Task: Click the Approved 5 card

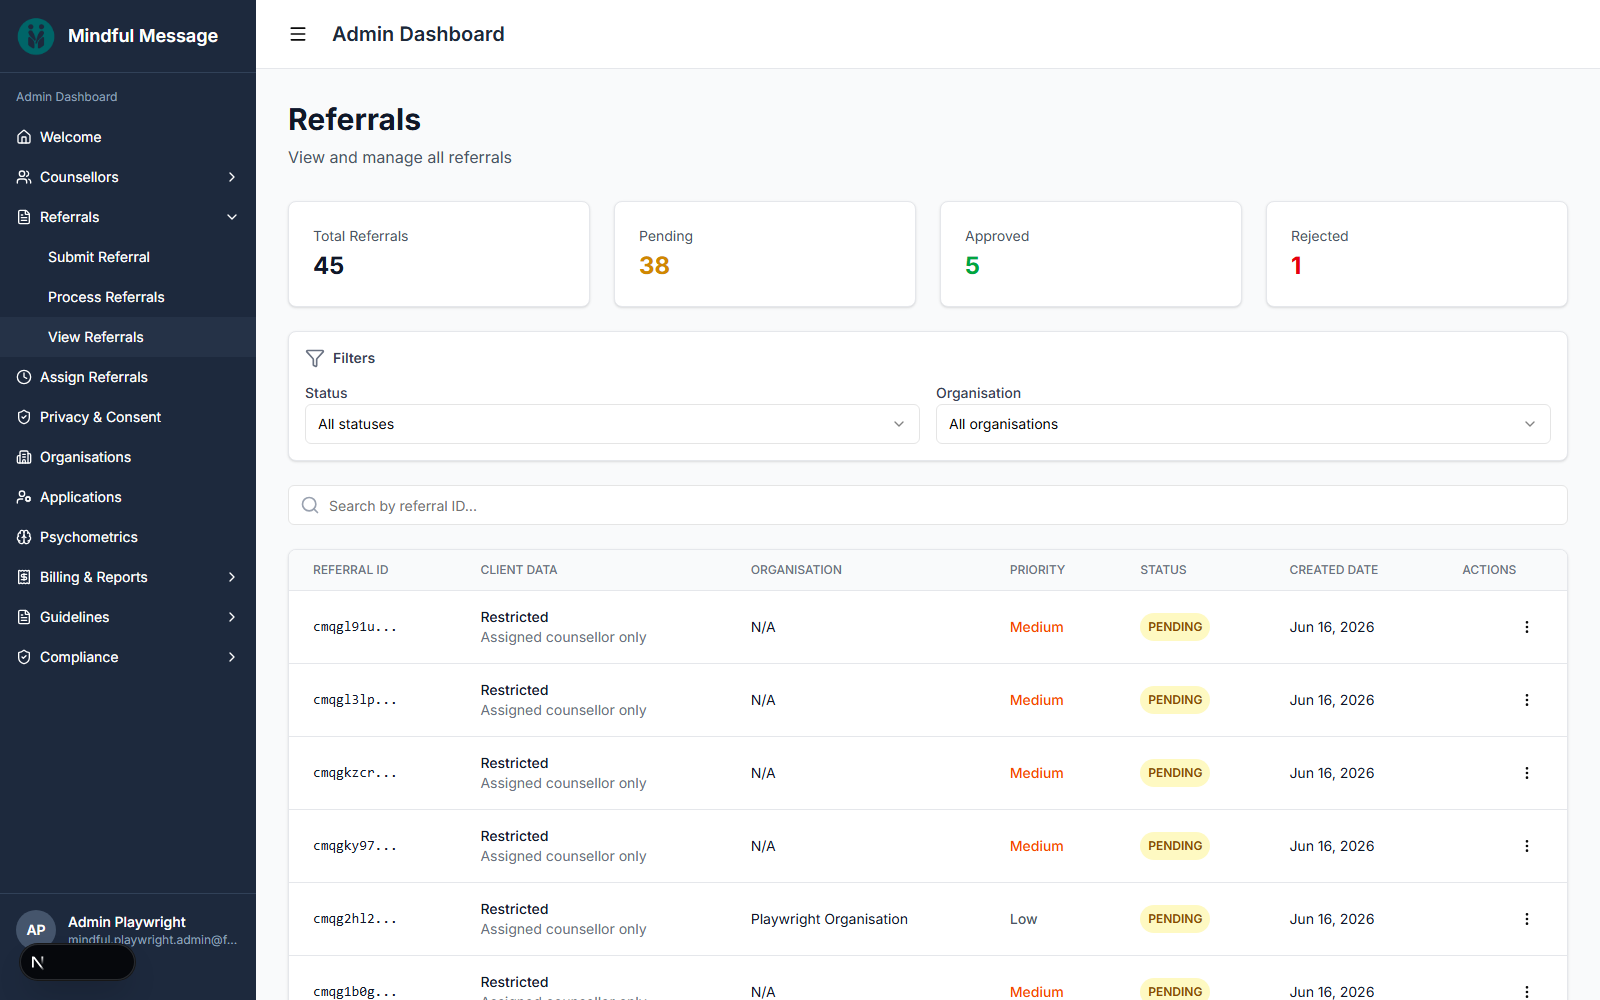Action: point(1091,254)
